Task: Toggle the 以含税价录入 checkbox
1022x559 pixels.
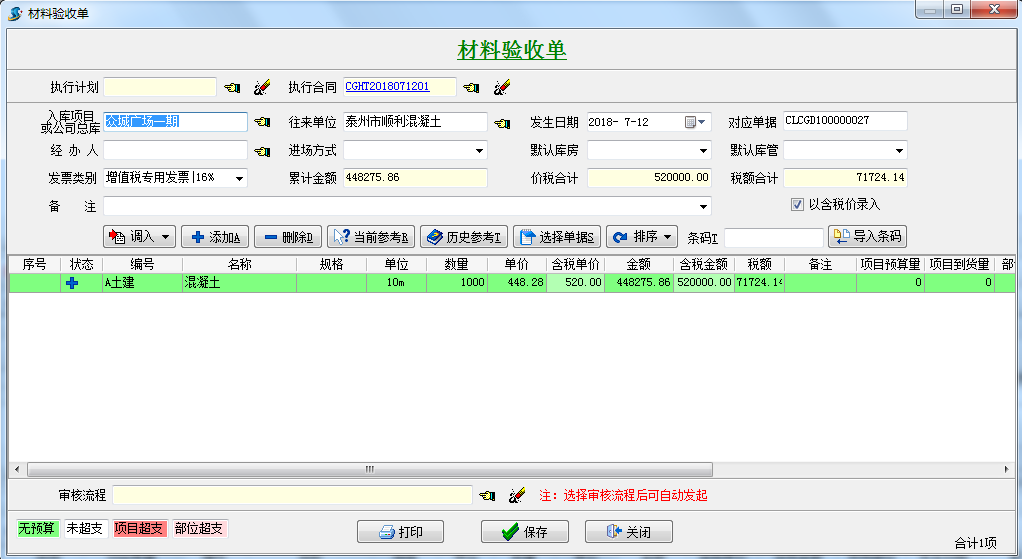Action: (x=797, y=204)
